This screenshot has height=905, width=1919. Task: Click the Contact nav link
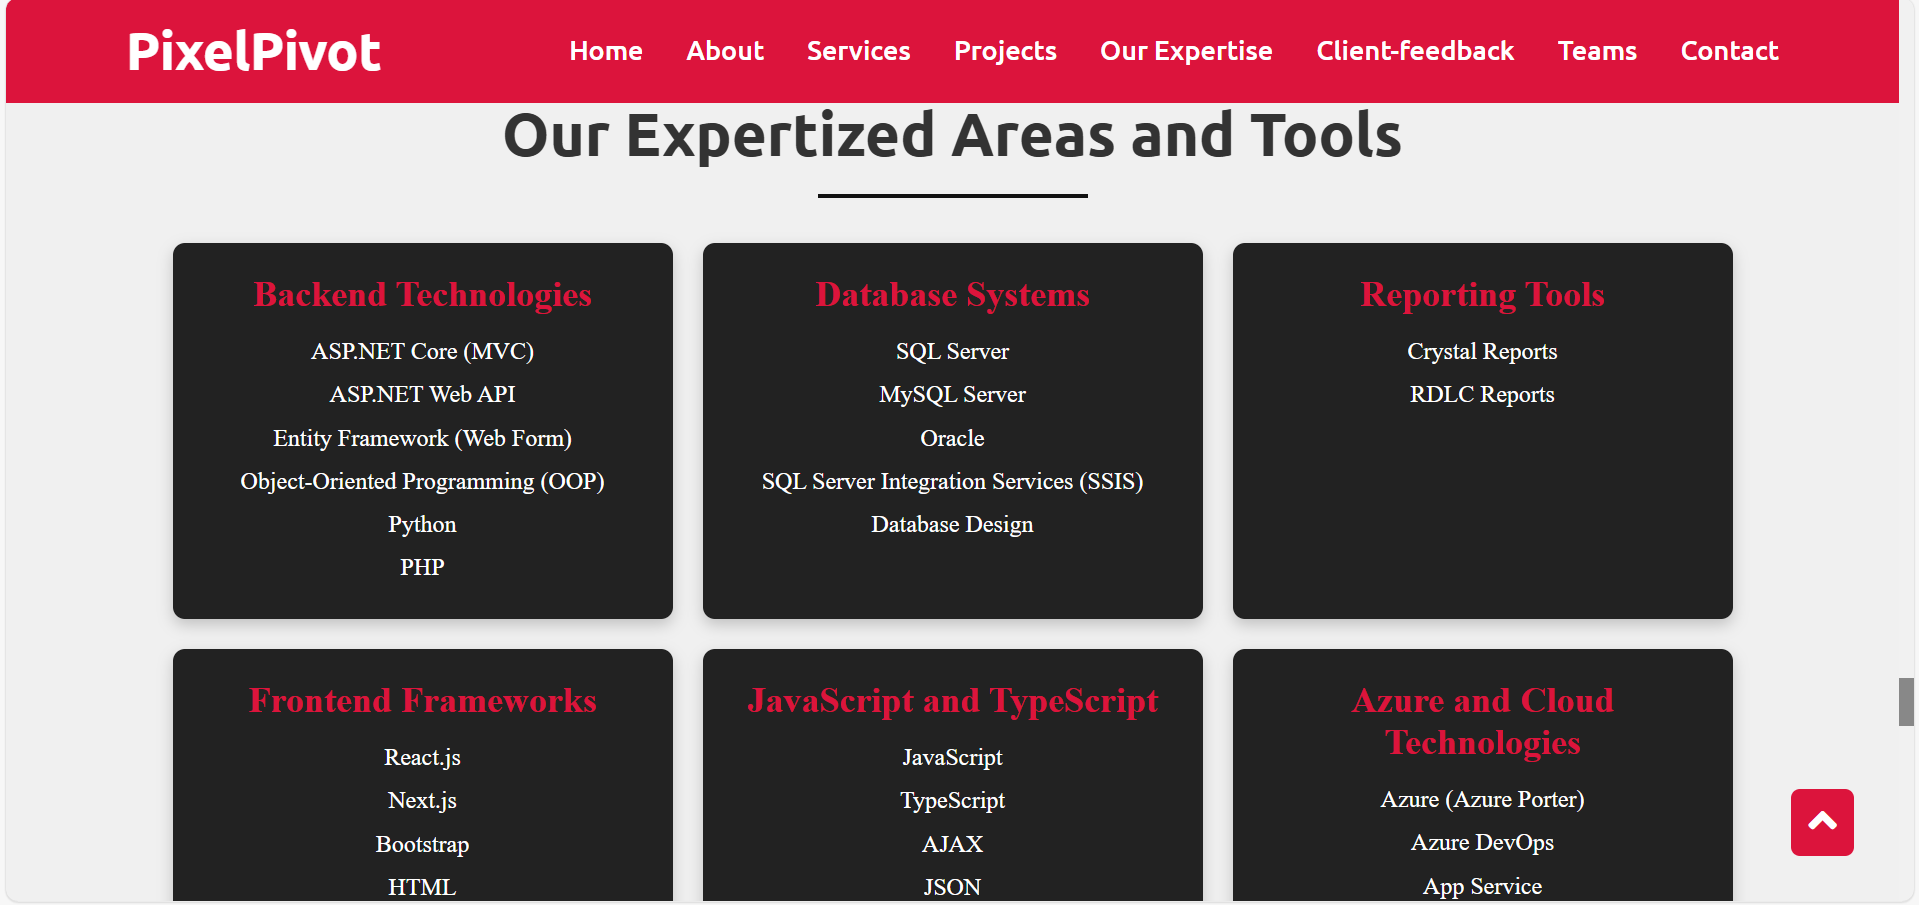pyautogui.click(x=1728, y=51)
